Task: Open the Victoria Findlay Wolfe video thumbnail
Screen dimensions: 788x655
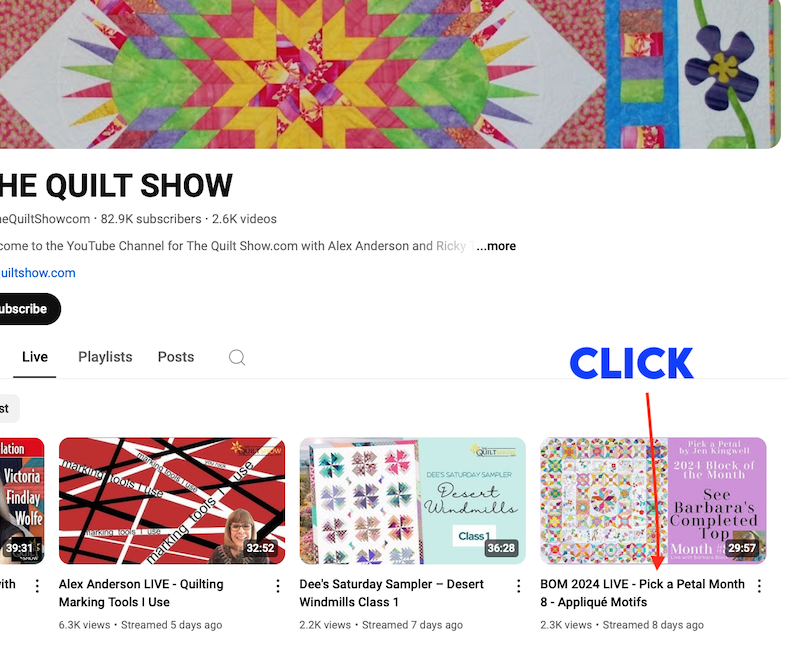Action: click(22, 501)
